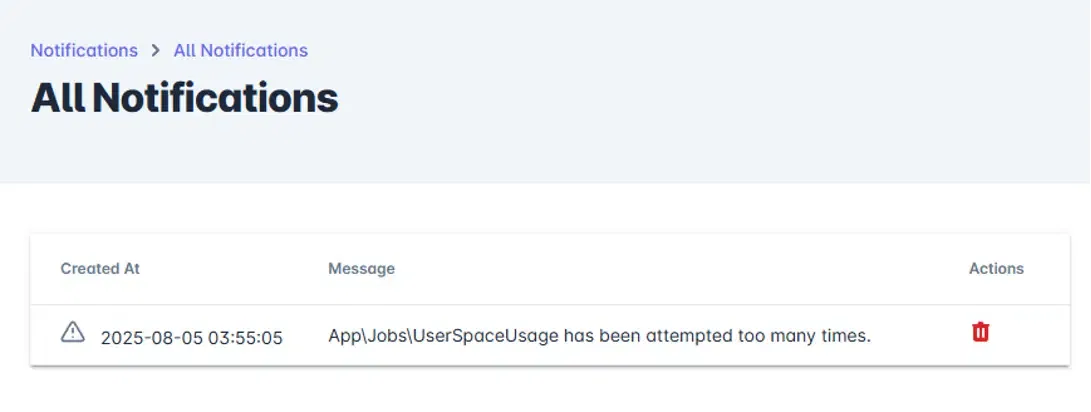This screenshot has height=412, width=1091.
Task: Click the warning triangle icon in the row
Action: pos(73,332)
